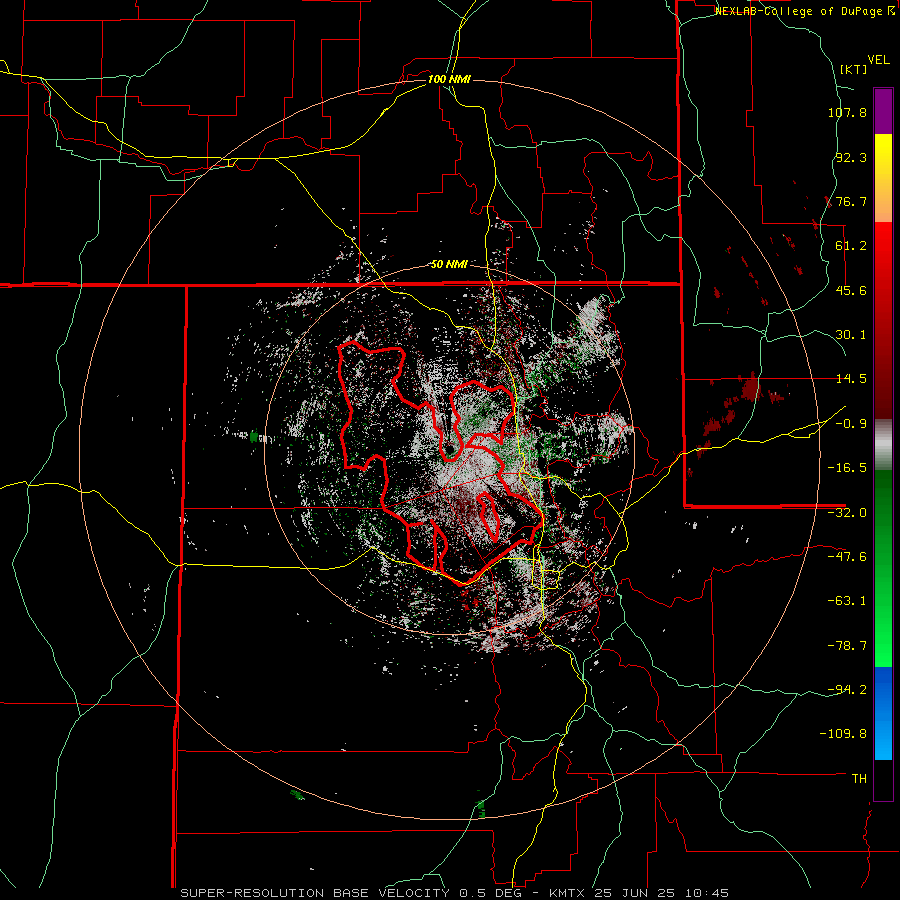Click the 92.3 velocity scale value
Screen dimensions: 900x900
[x=851, y=157]
